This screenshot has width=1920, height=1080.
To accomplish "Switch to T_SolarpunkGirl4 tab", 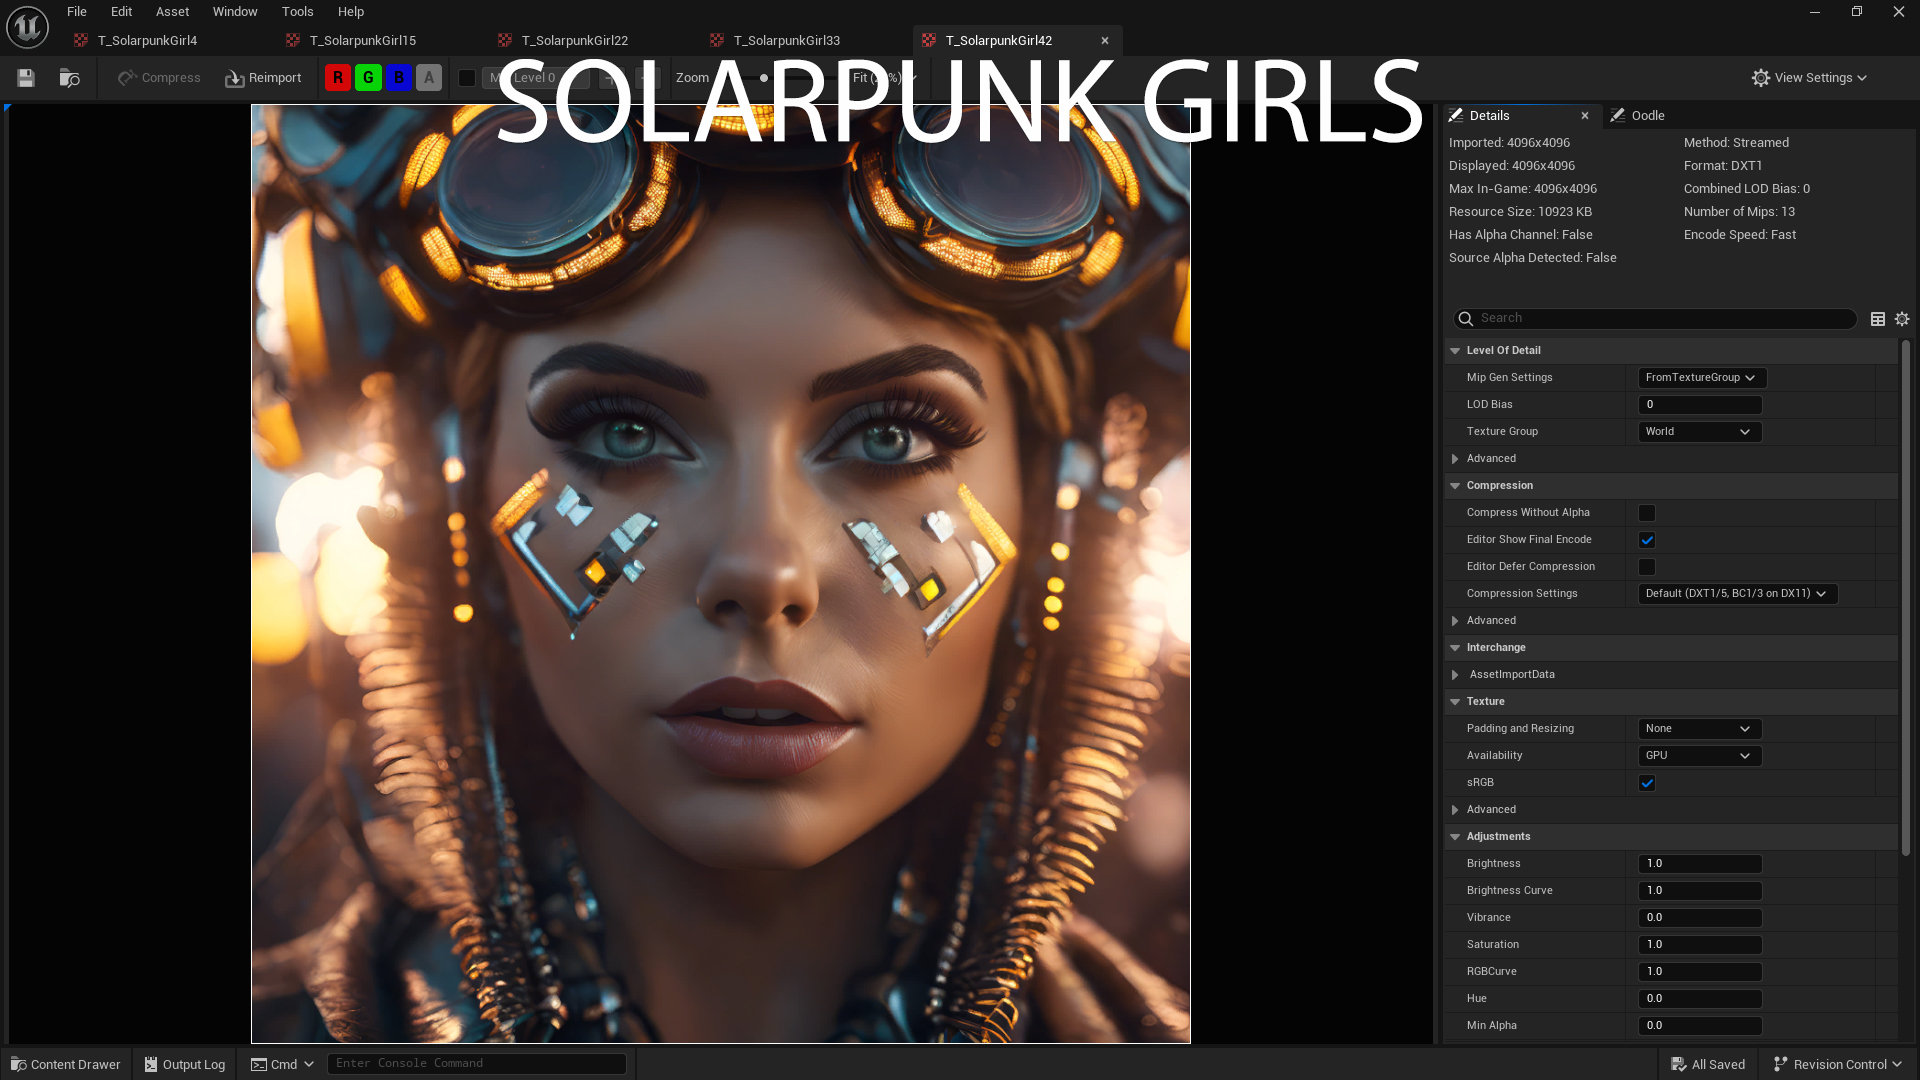I will (147, 41).
